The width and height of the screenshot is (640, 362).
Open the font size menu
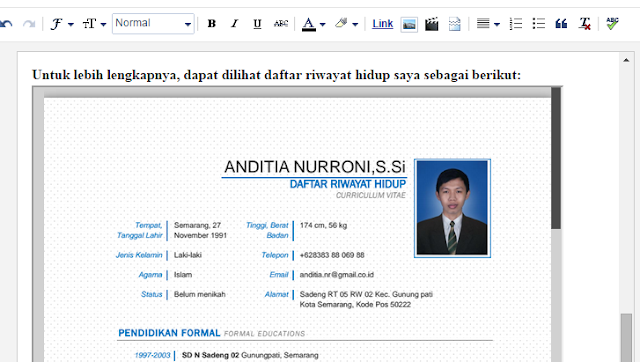click(94, 24)
